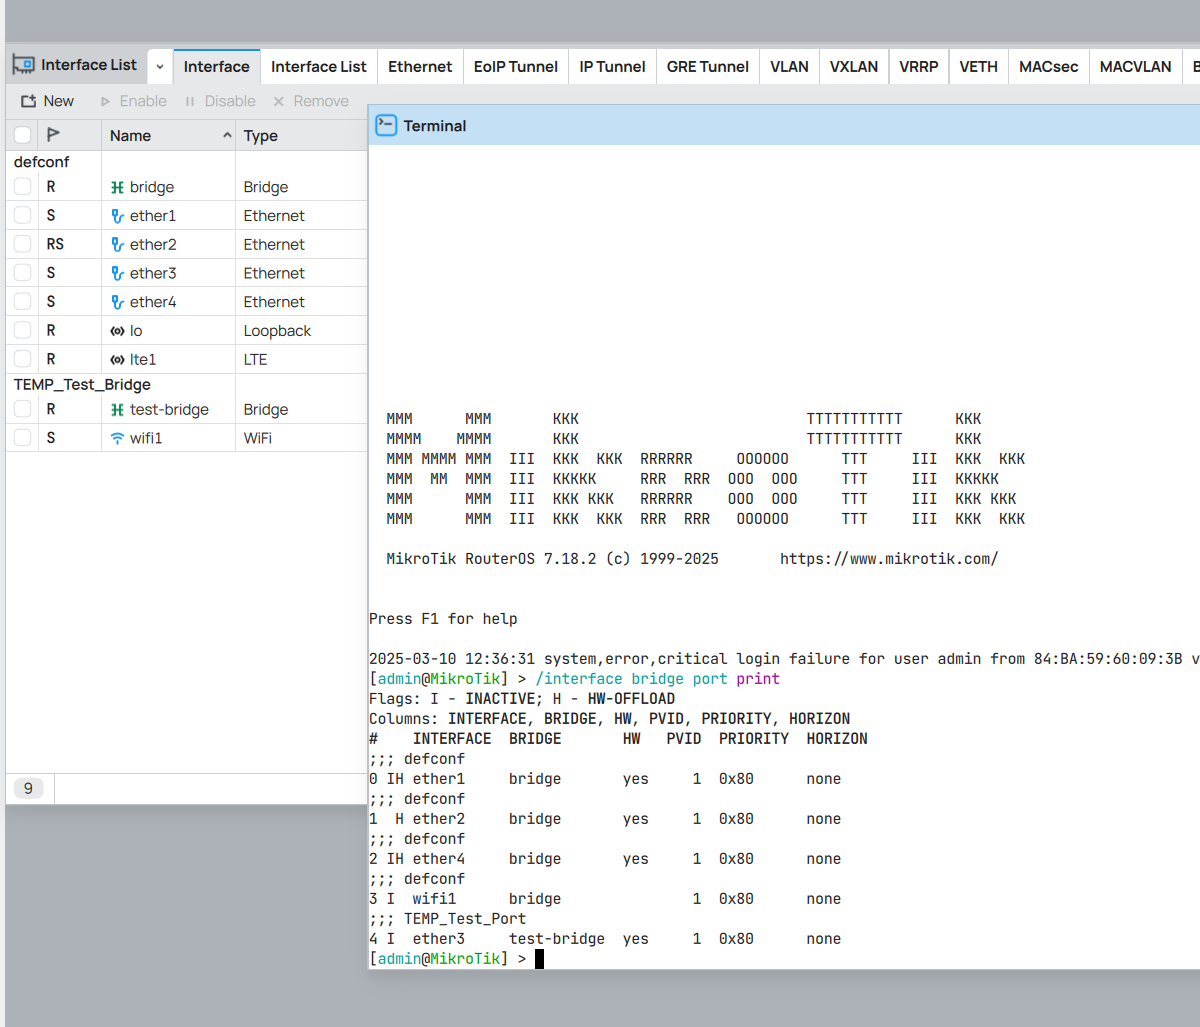Sort by the Name column header
This screenshot has width=1200, height=1027.
170,135
